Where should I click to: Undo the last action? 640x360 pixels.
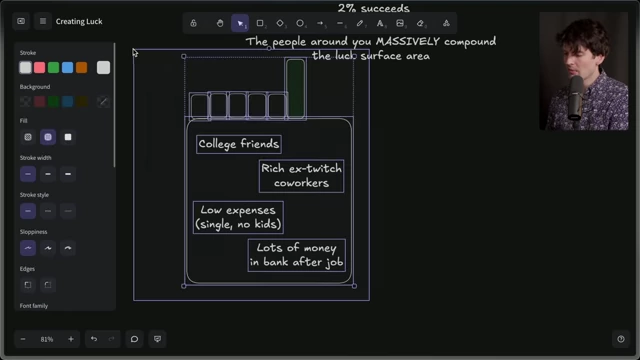click(94, 339)
